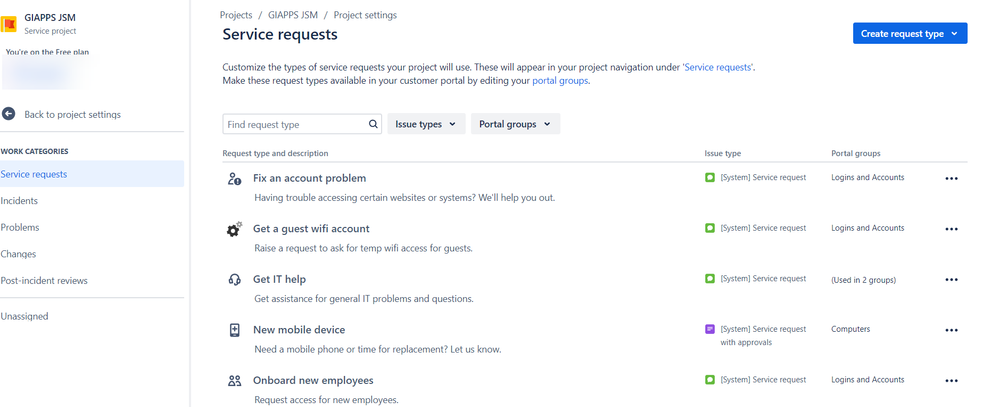Follow the portal groups link
Viewport: 999px width, 407px height.
tap(560, 81)
